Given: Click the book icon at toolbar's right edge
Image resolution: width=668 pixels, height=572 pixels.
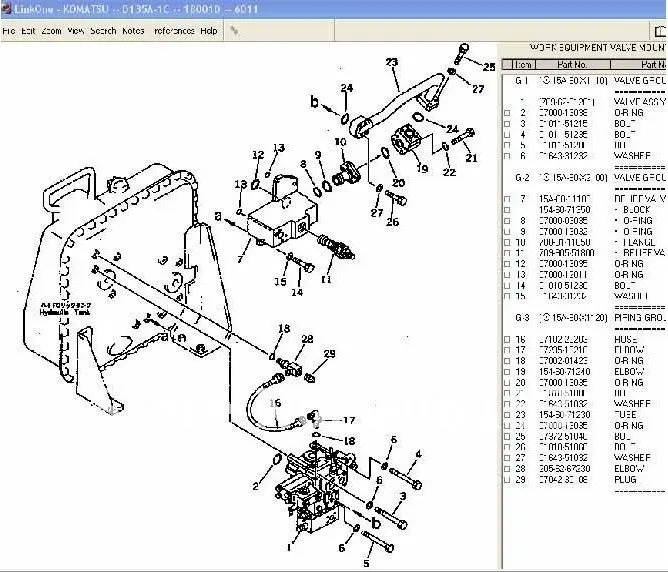Looking at the screenshot, I should (660, 31).
